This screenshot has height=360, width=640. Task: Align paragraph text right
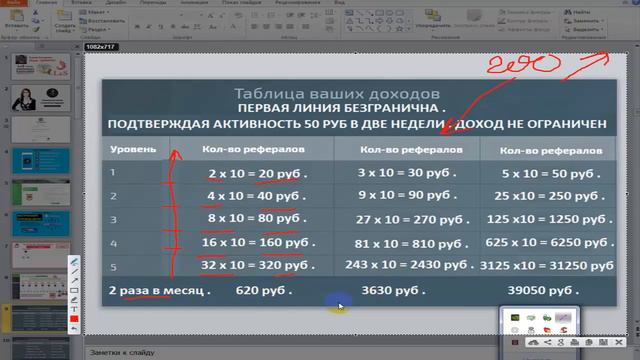pos(278,27)
